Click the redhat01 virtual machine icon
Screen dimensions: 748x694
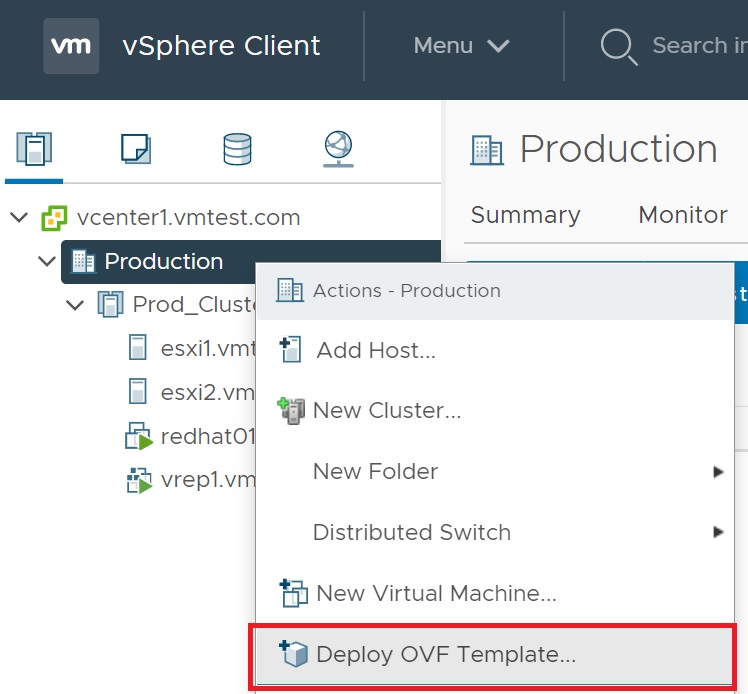[137, 437]
